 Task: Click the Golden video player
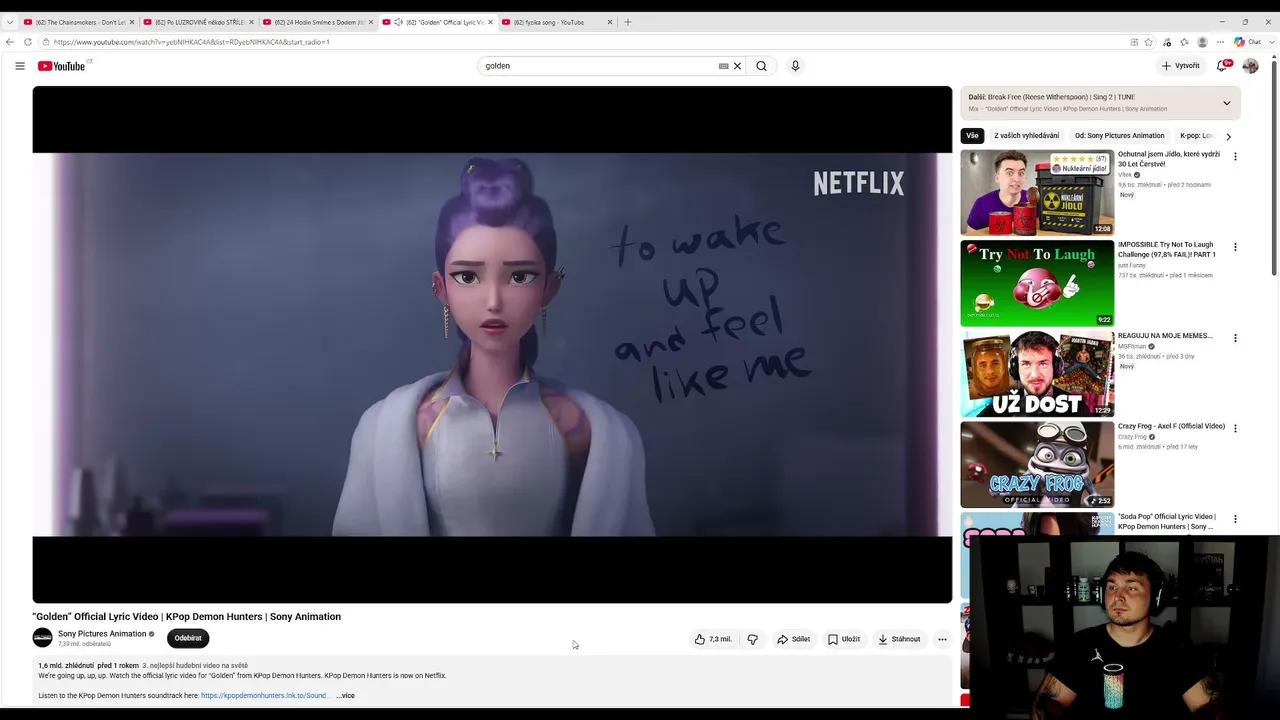(492, 344)
